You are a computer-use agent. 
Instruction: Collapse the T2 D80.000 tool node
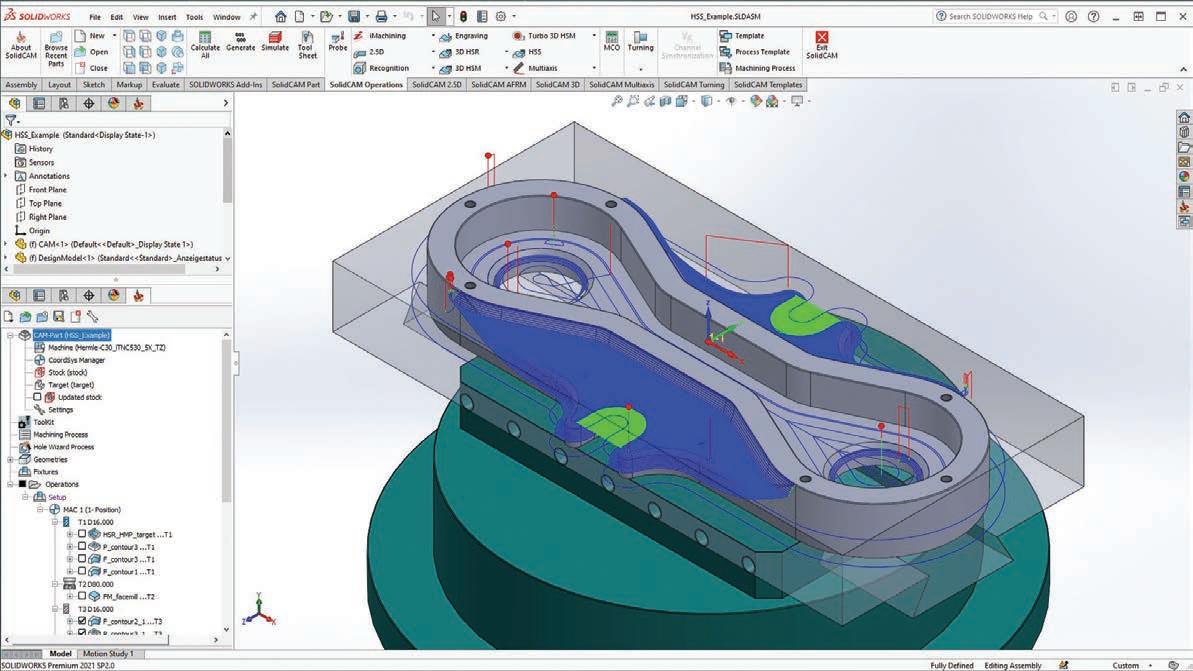coord(55,584)
